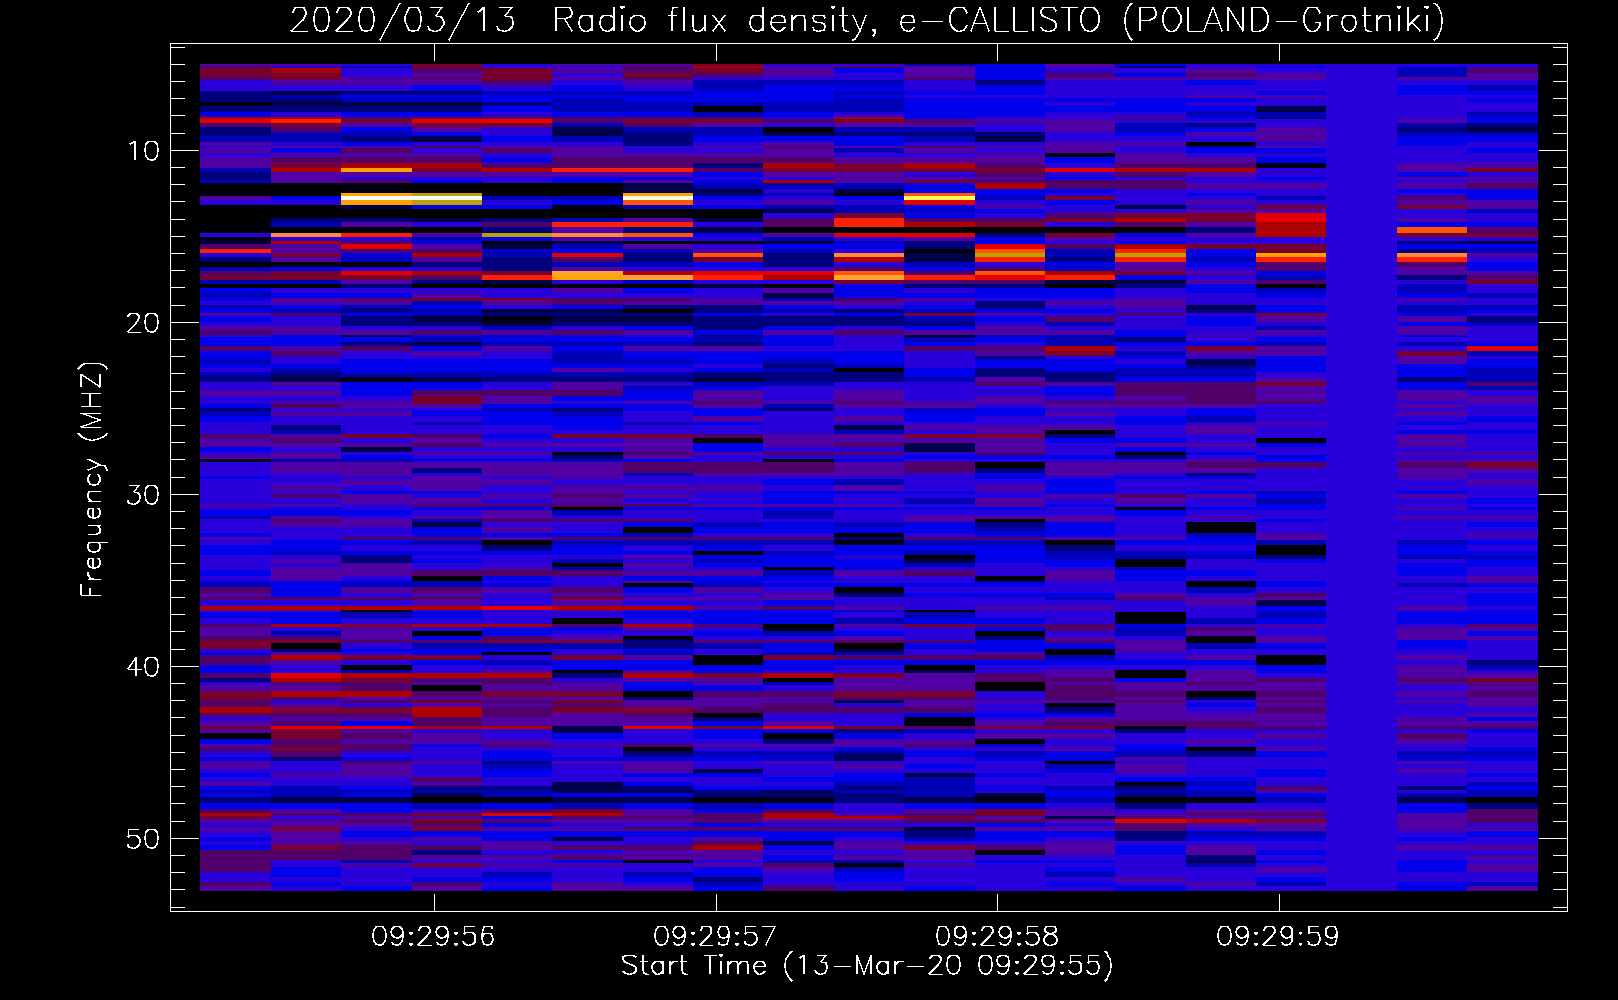1618x1000 pixels.
Task: Click the 30 frequency tick label
Action: (x=143, y=495)
